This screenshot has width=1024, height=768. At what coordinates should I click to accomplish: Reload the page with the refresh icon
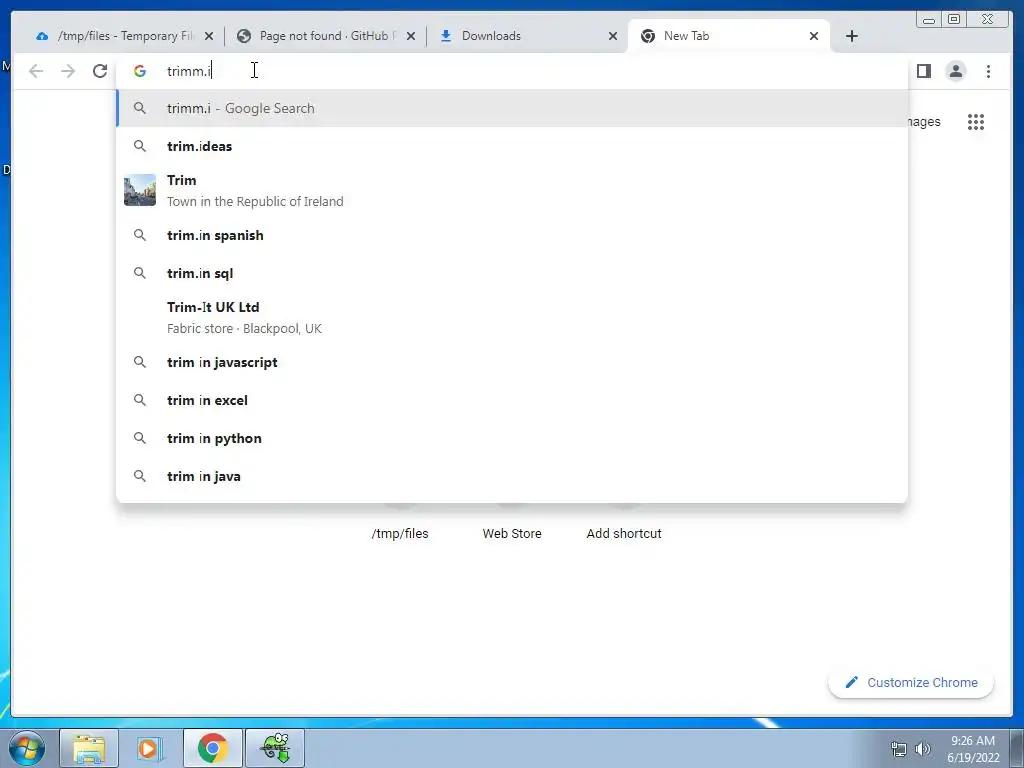(x=100, y=71)
